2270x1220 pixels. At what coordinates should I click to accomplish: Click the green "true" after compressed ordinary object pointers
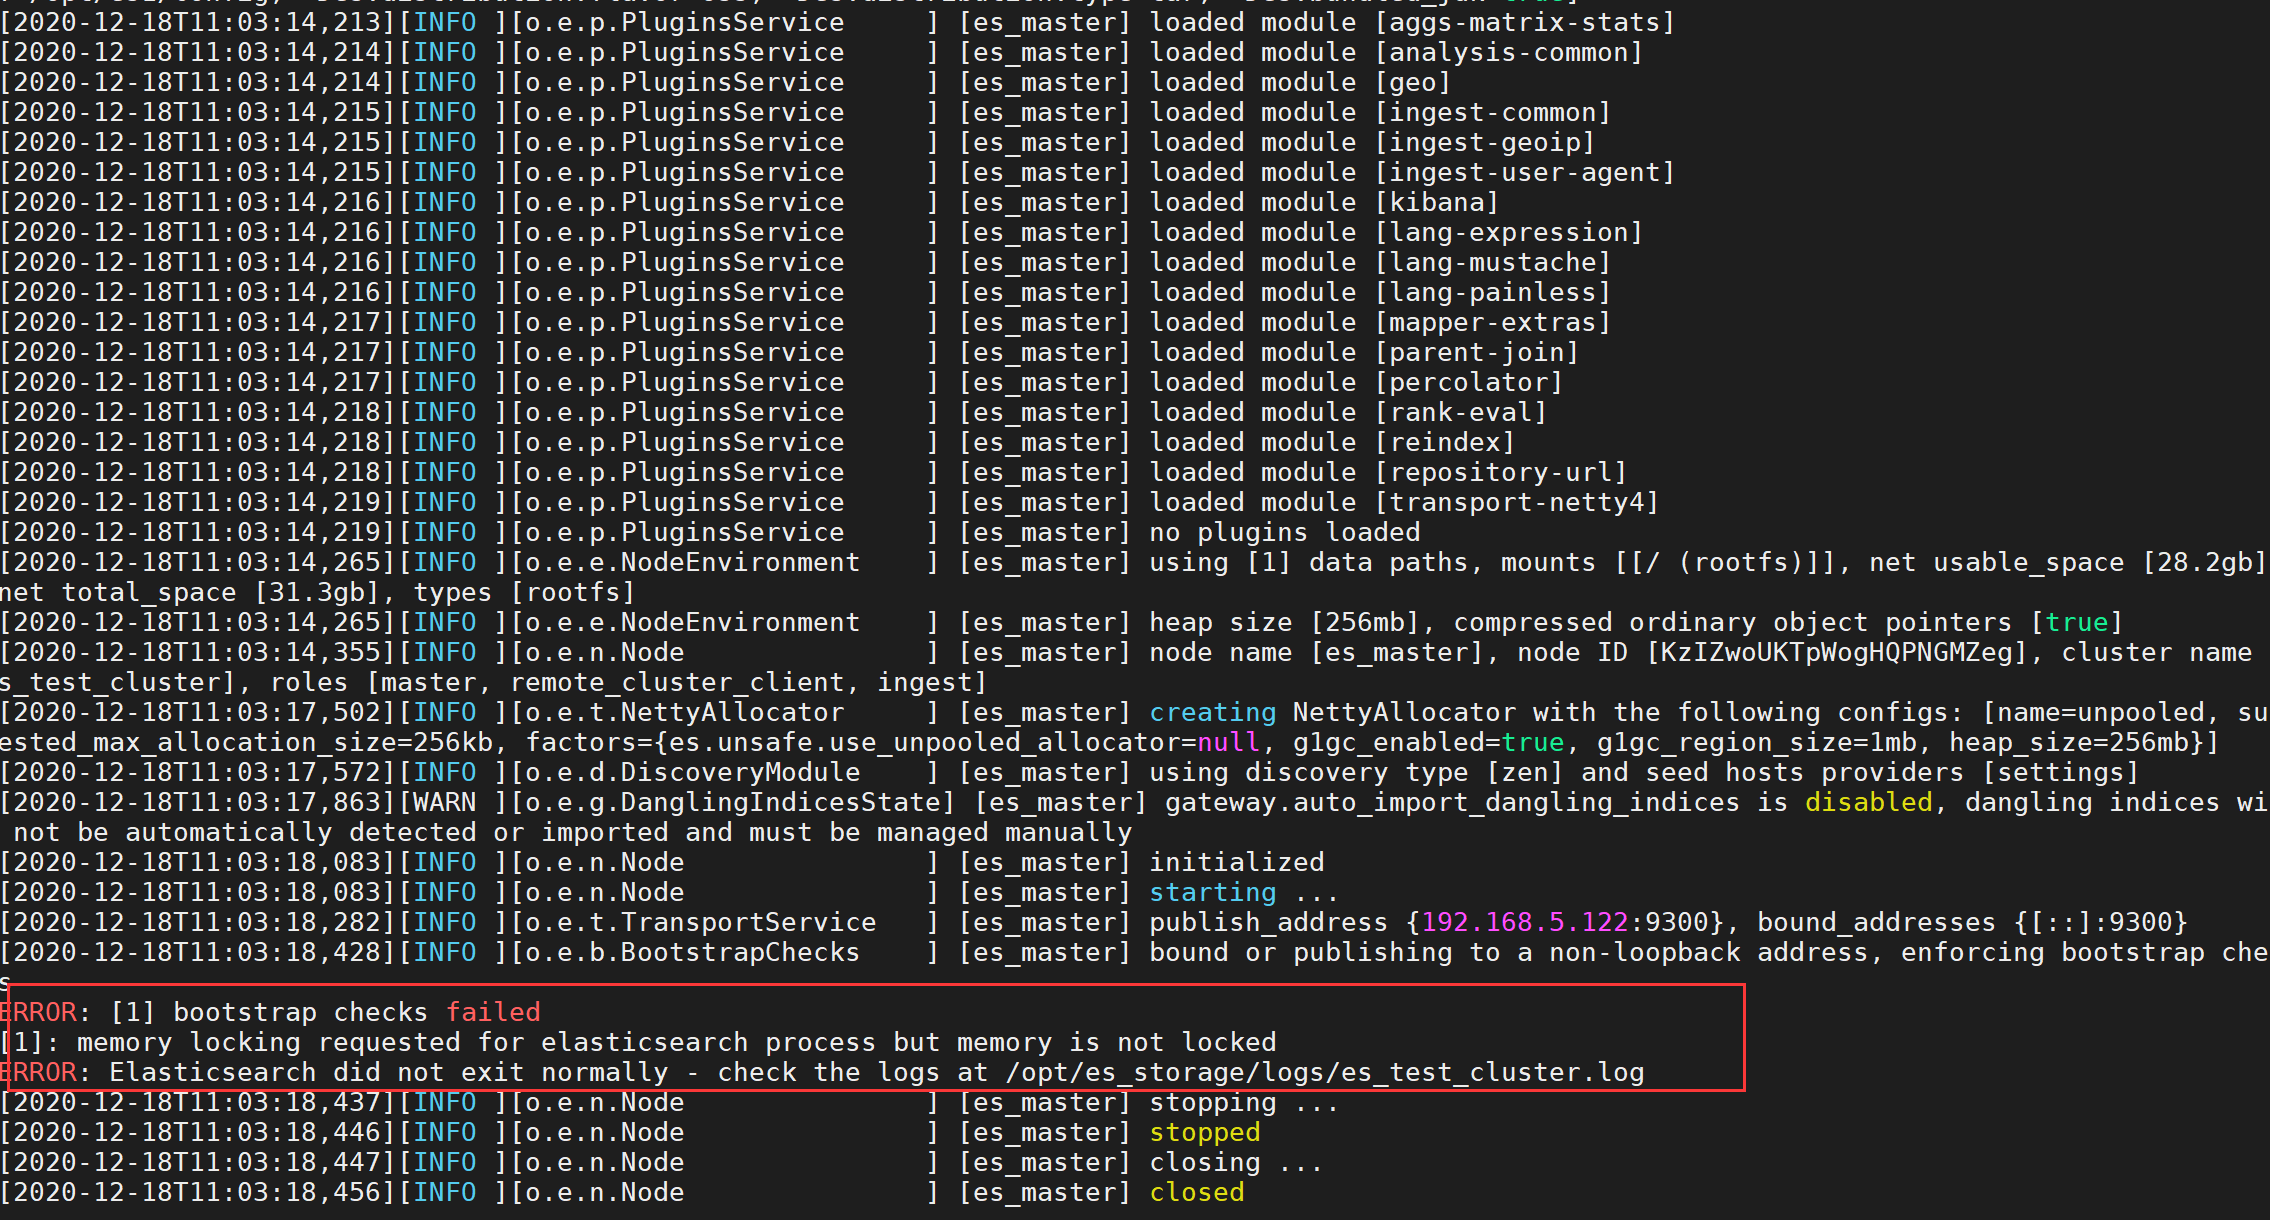point(2077,622)
